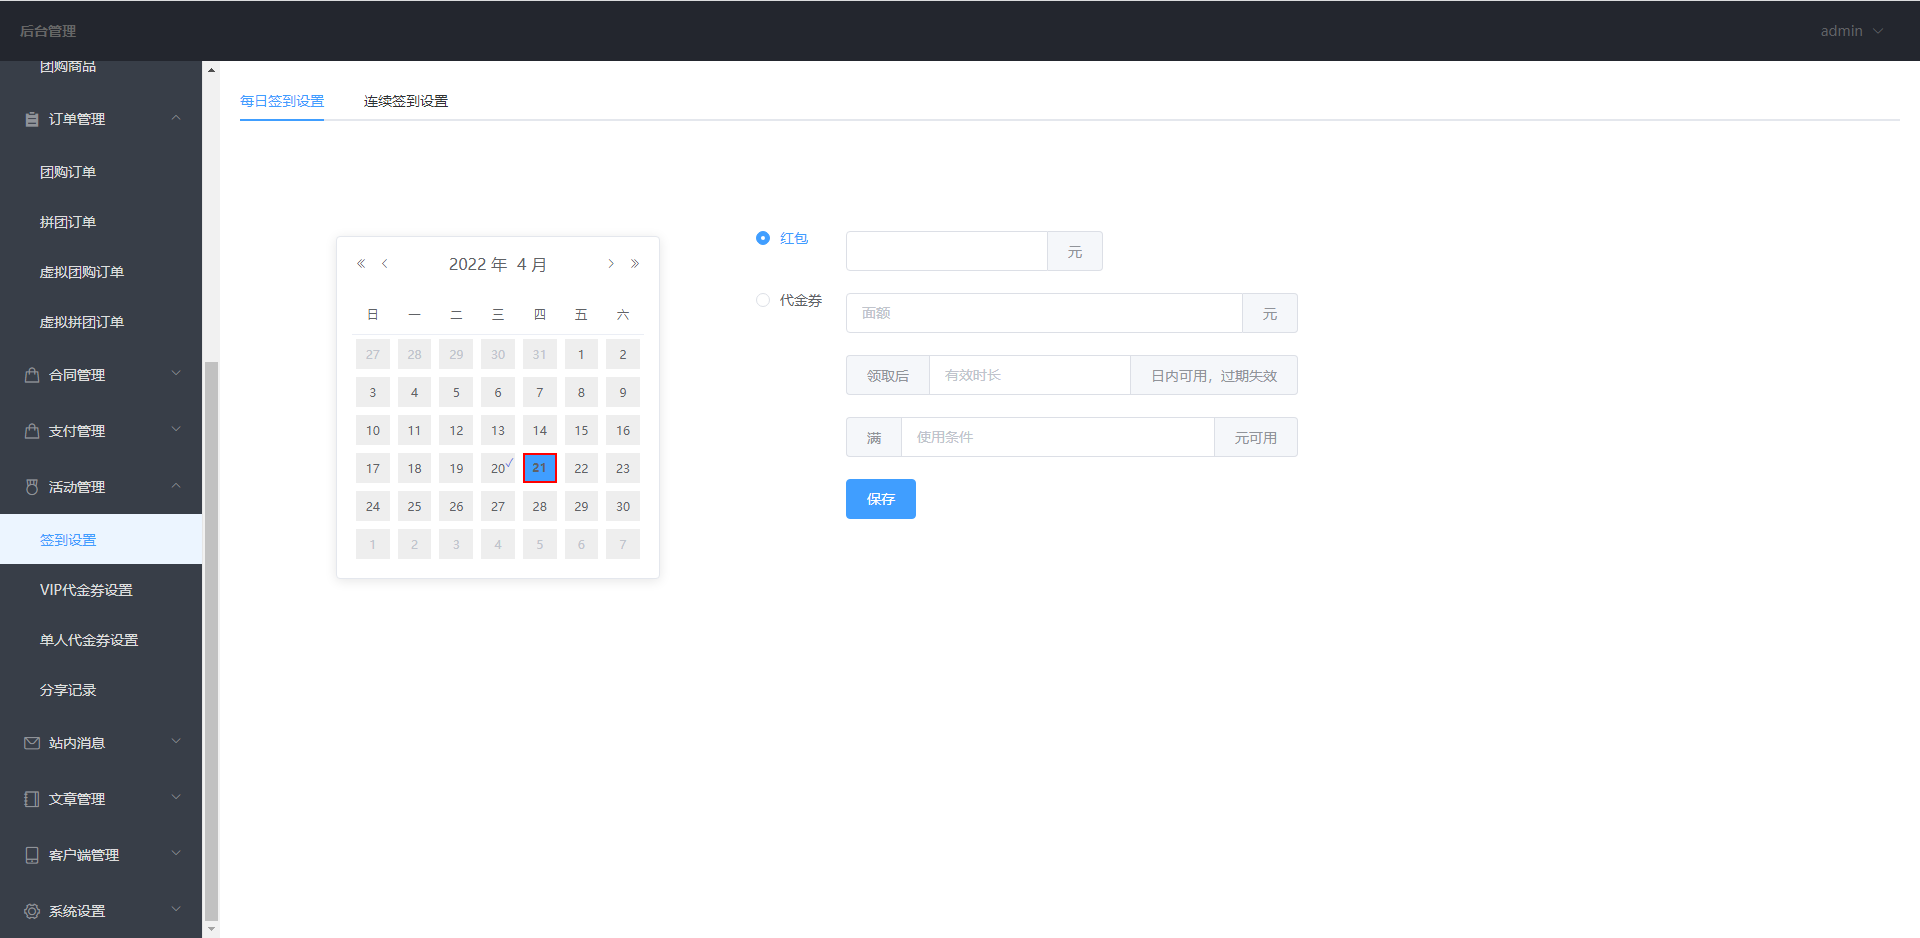Select the 代金券 radio option
The width and height of the screenshot is (1920, 938).
coord(763,300)
